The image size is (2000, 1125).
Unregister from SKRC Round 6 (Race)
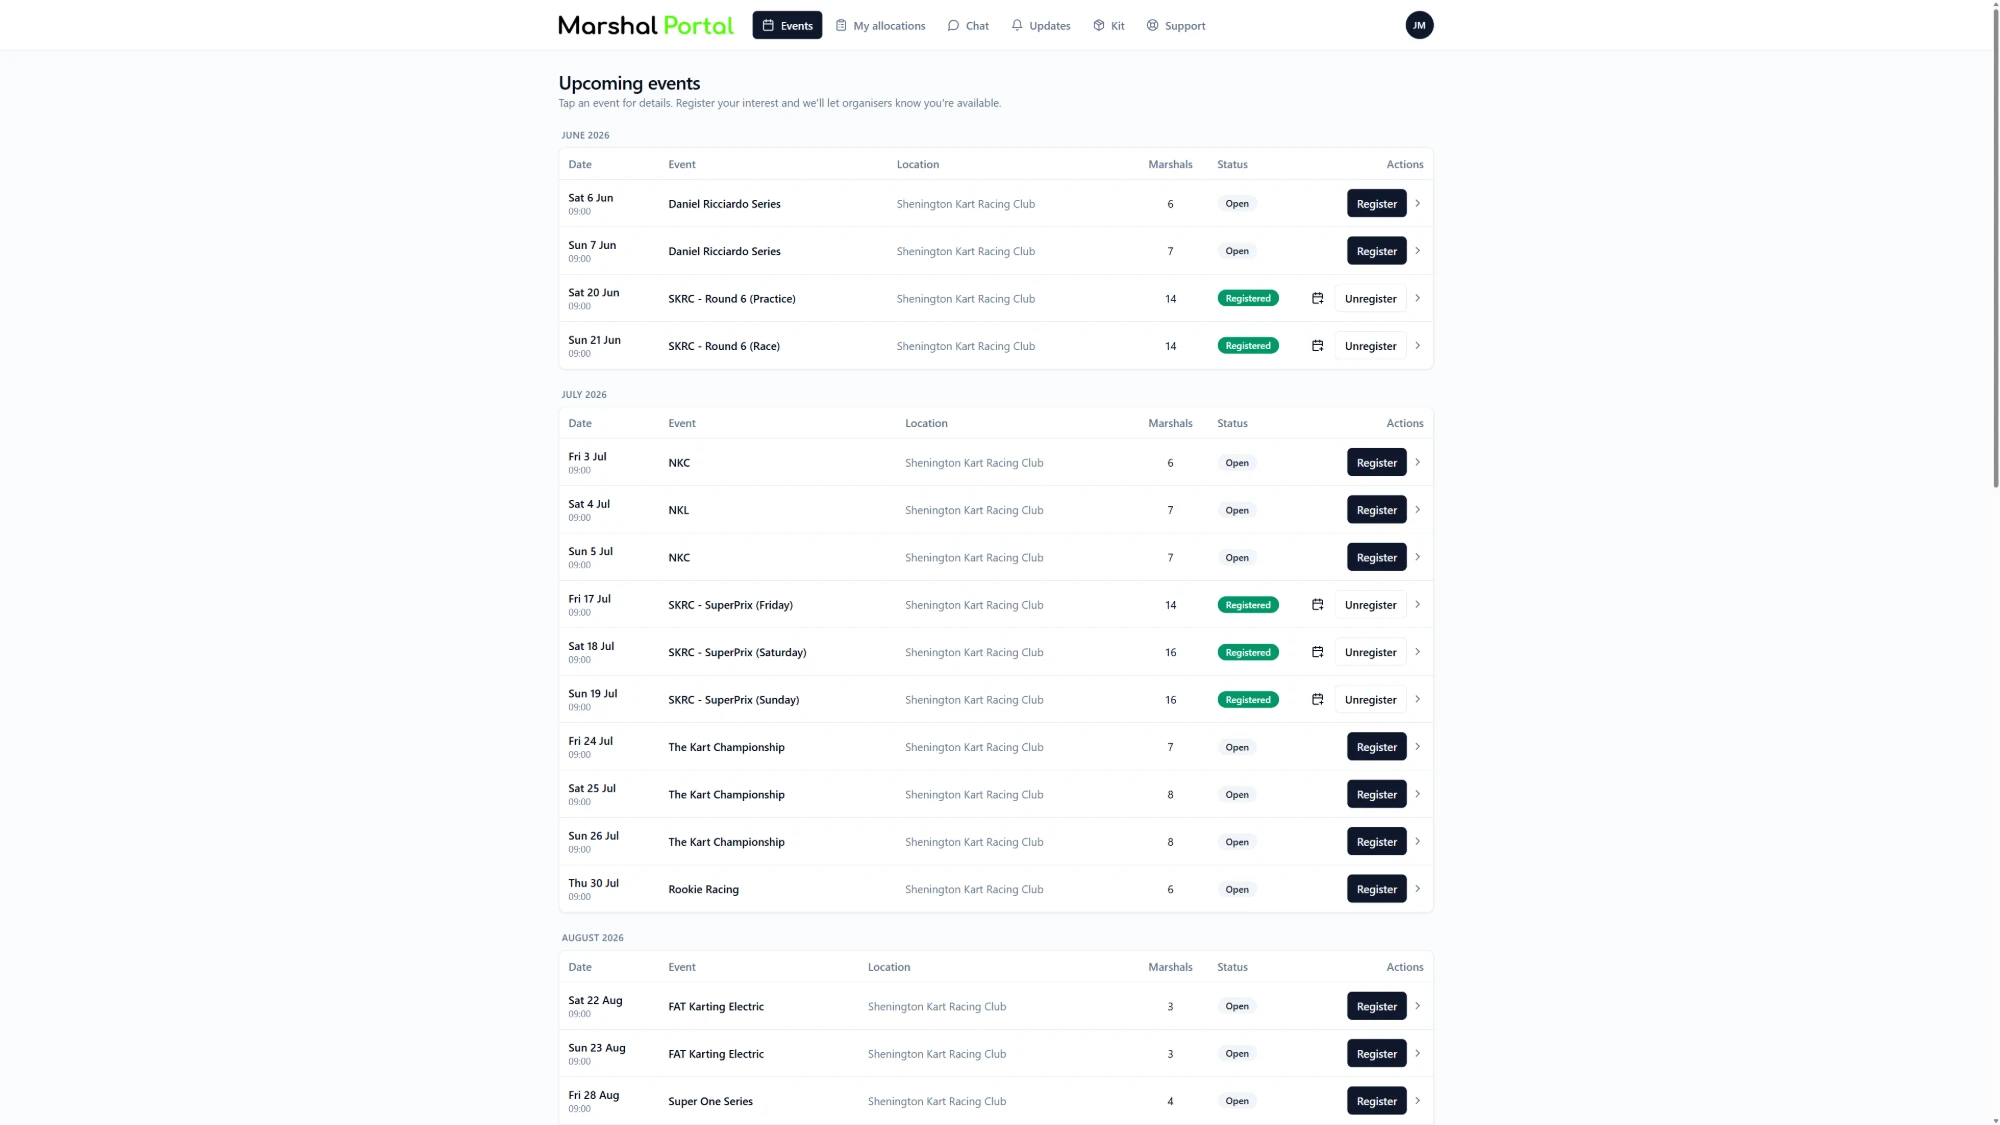coord(1370,346)
